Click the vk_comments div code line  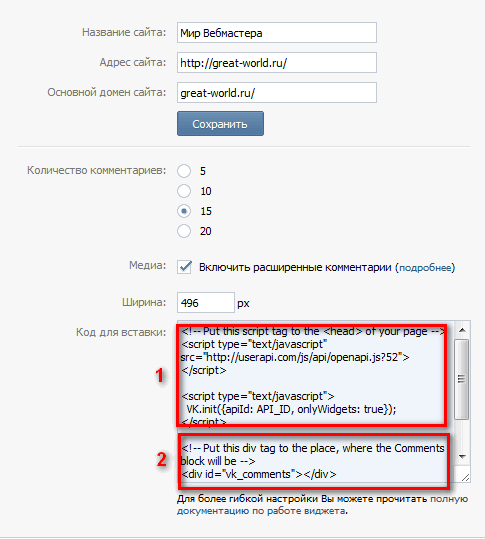[258, 474]
